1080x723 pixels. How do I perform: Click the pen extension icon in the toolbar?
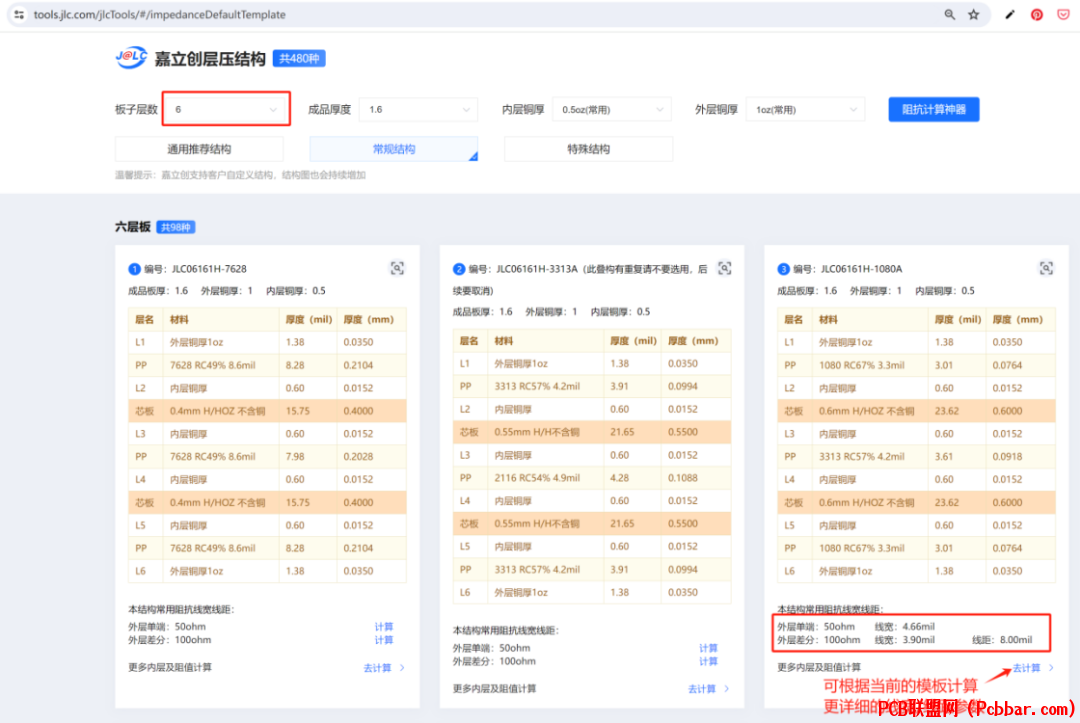(1010, 14)
